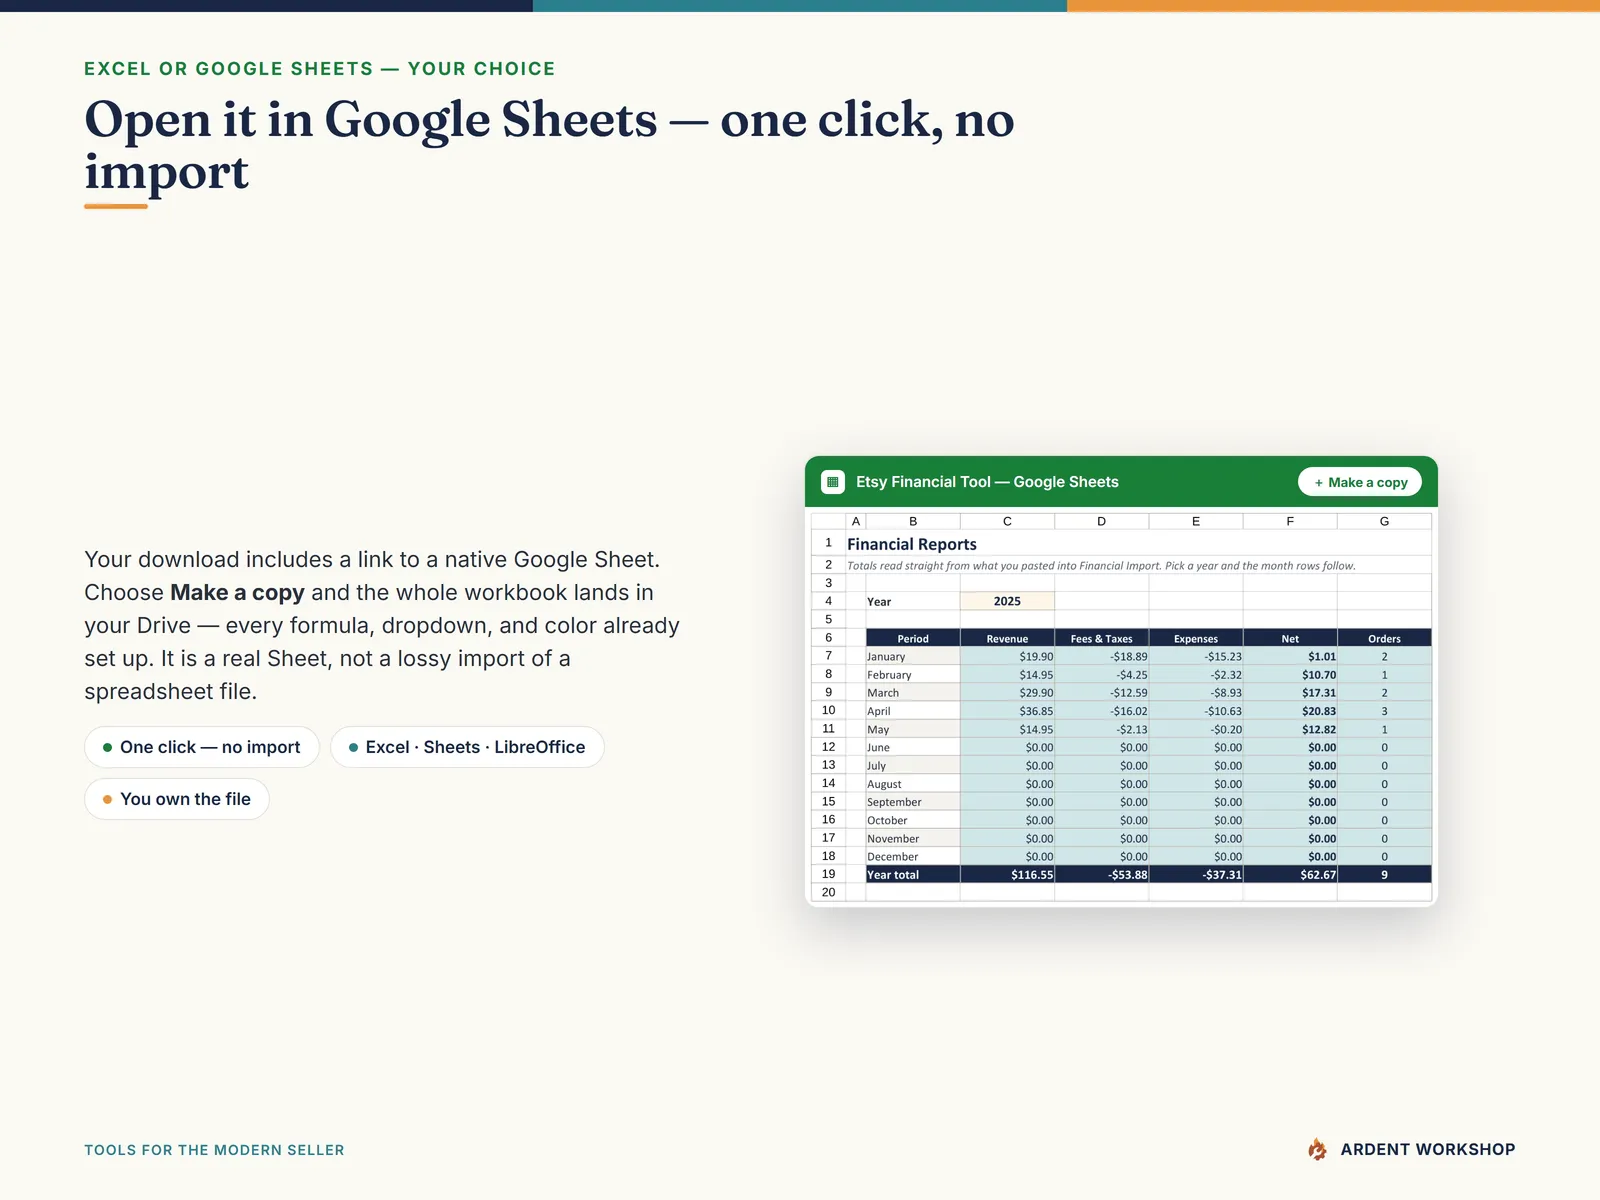Select the 'Excel · Sheets · LibreOffice' pill

tap(467, 747)
